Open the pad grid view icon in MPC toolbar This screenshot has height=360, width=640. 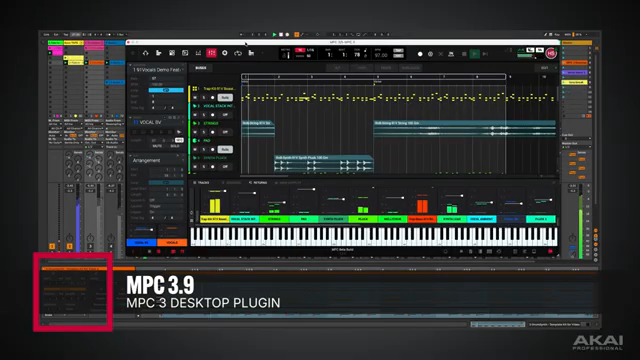pyautogui.click(x=172, y=53)
